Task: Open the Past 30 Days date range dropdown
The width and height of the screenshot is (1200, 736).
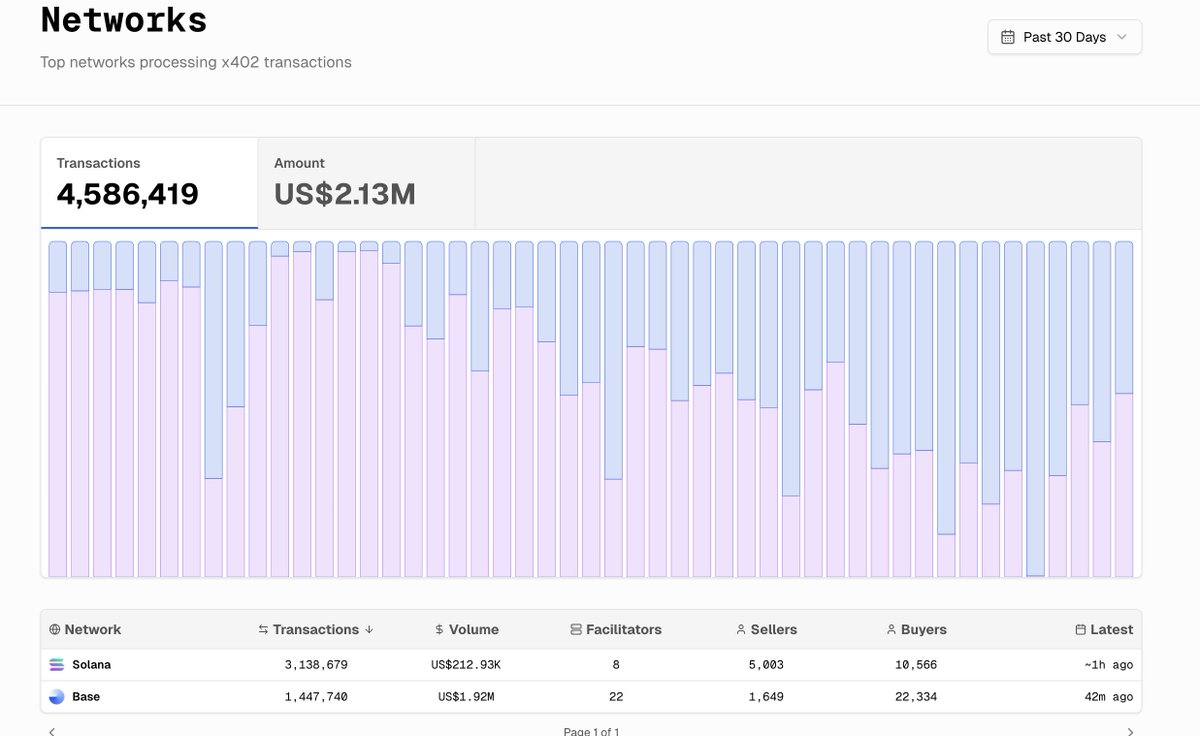Action: [x=1064, y=37]
